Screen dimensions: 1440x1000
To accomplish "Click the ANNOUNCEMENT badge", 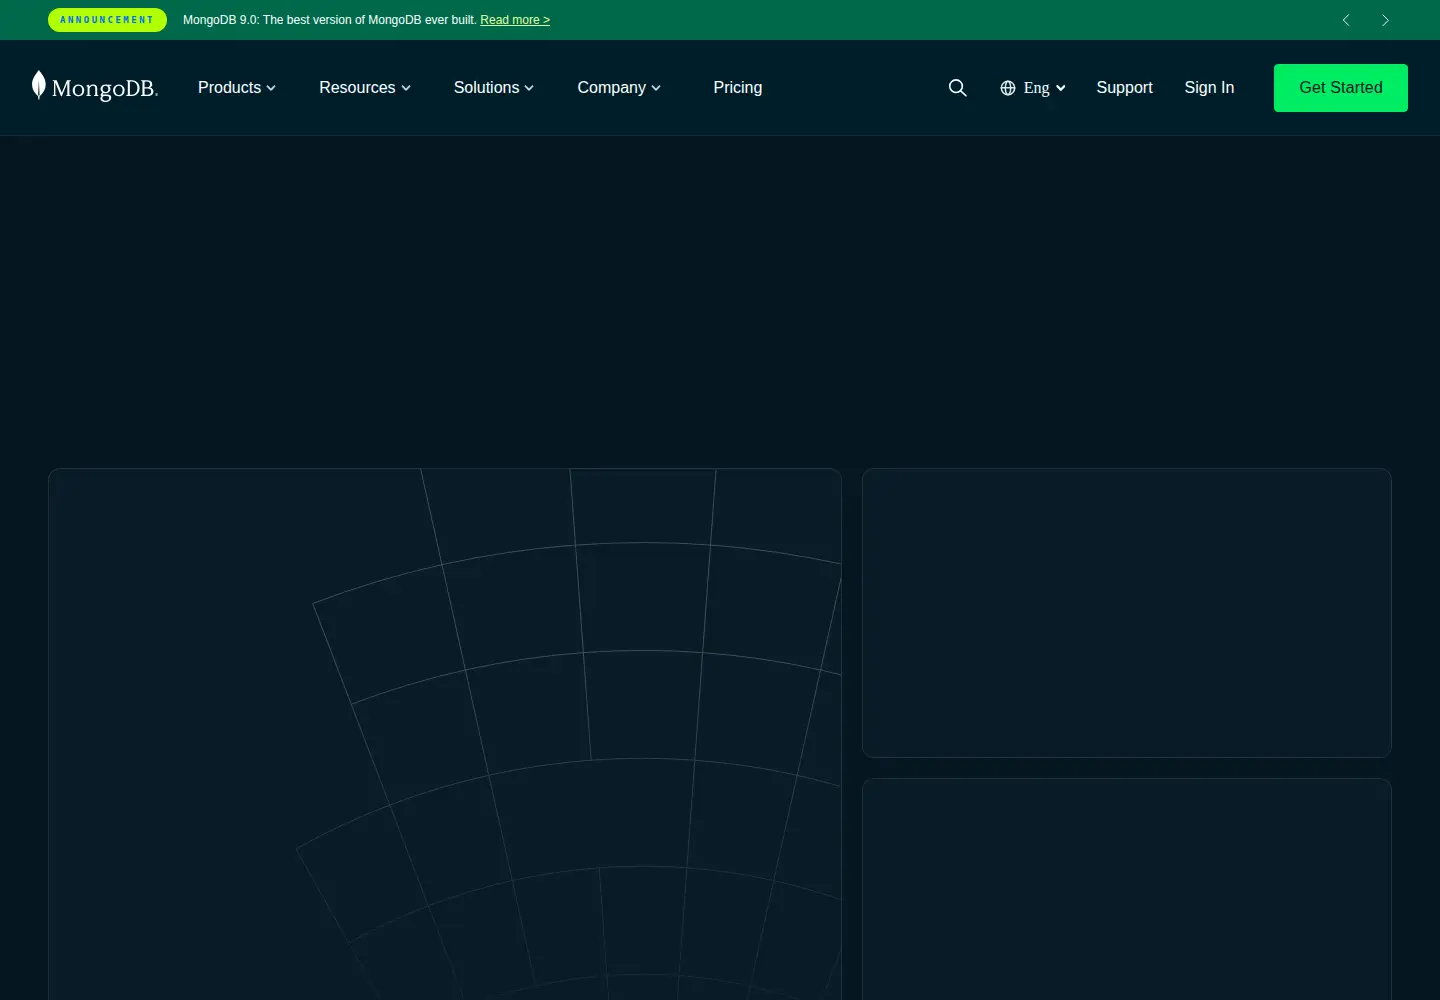I will click(x=107, y=20).
